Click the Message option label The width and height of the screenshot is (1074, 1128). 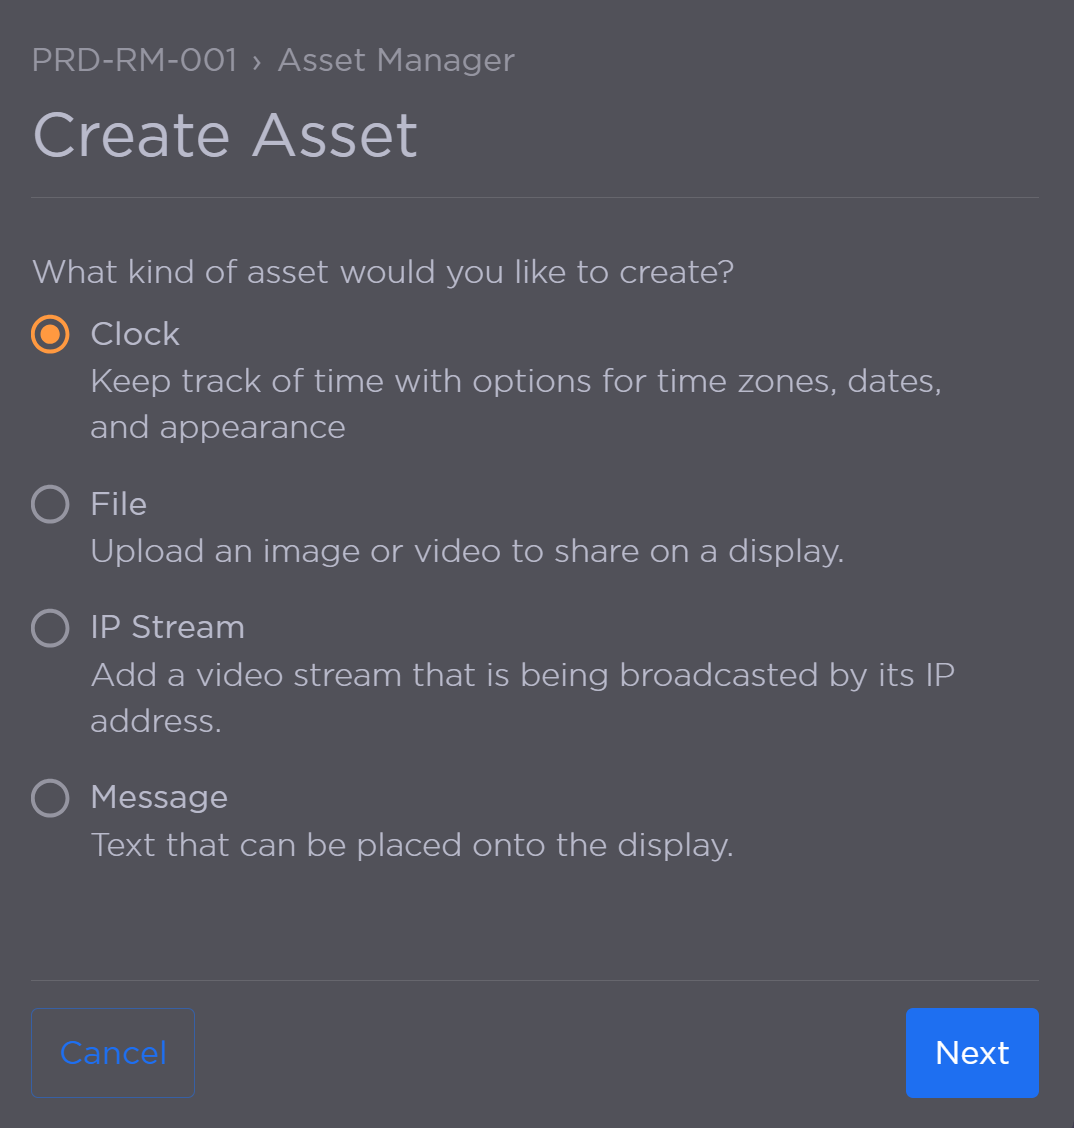pyautogui.click(x=159, y=798)
